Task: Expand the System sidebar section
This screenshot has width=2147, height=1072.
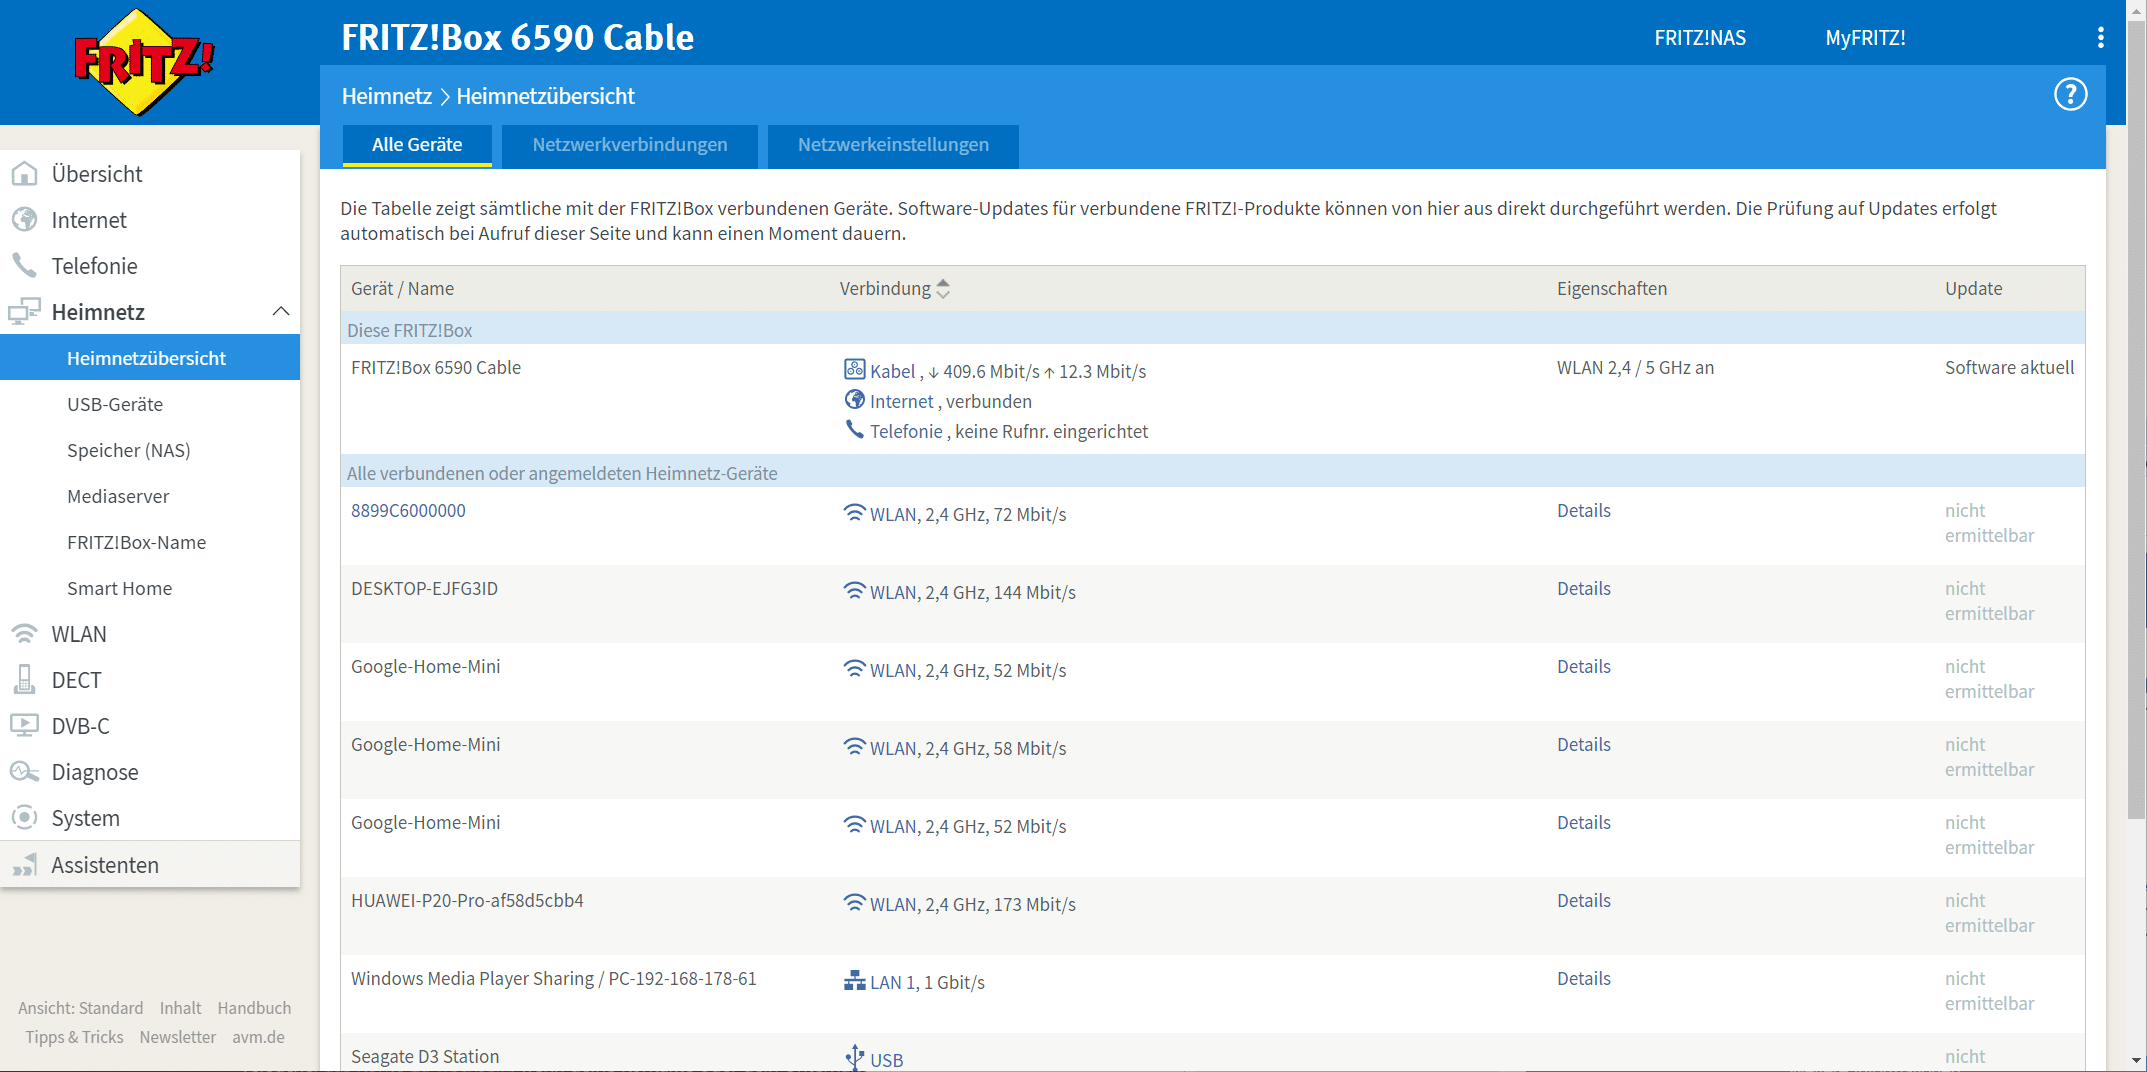Action: click(86, 818)
